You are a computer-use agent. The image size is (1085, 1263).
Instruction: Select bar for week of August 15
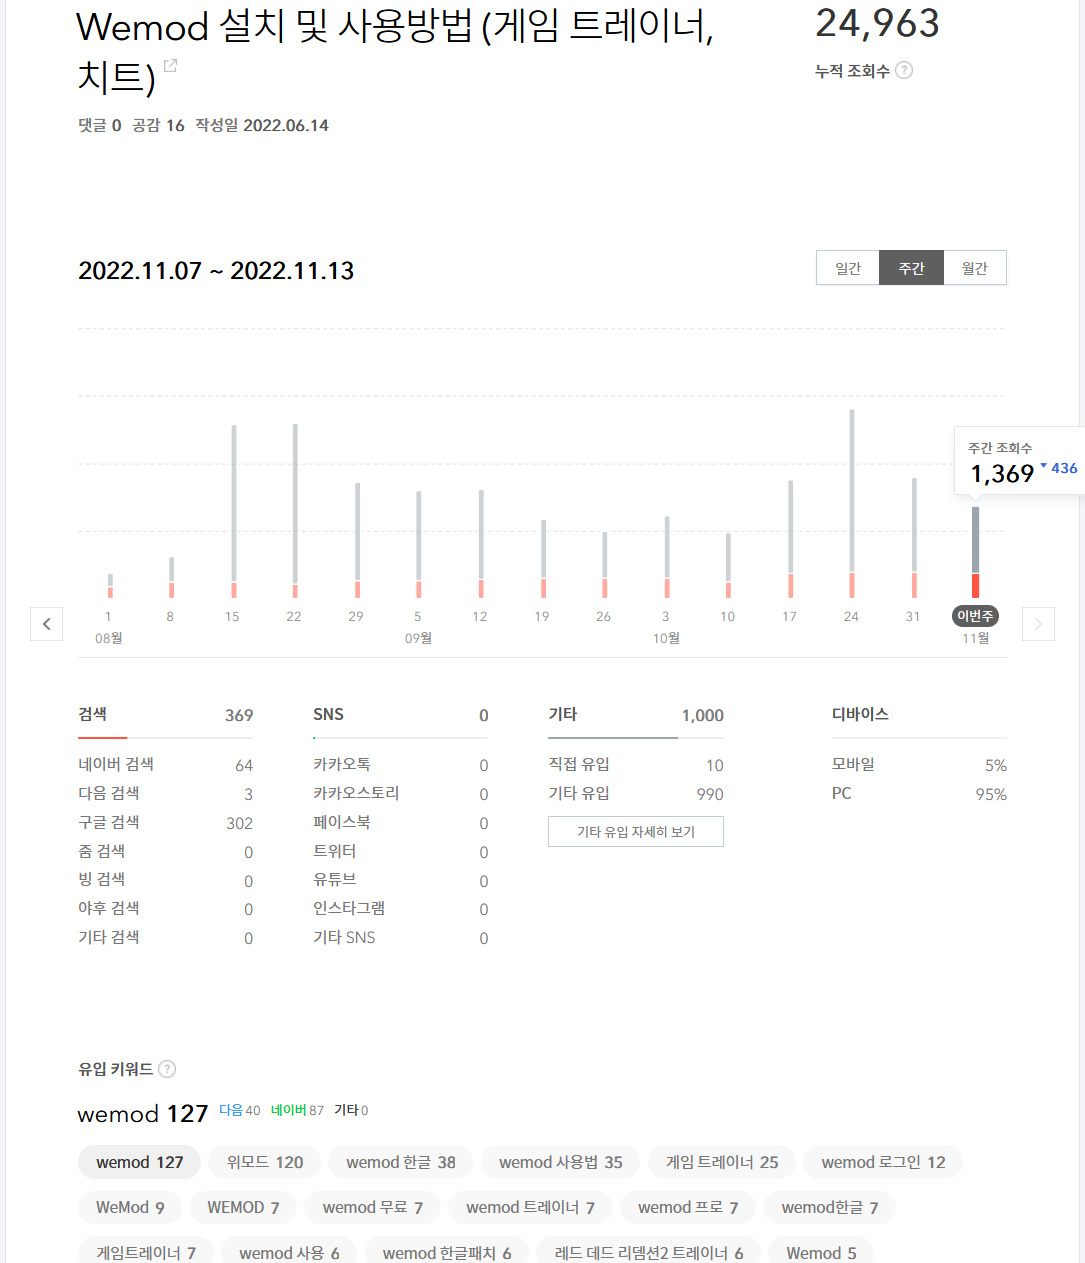click(x=234, y=511)
